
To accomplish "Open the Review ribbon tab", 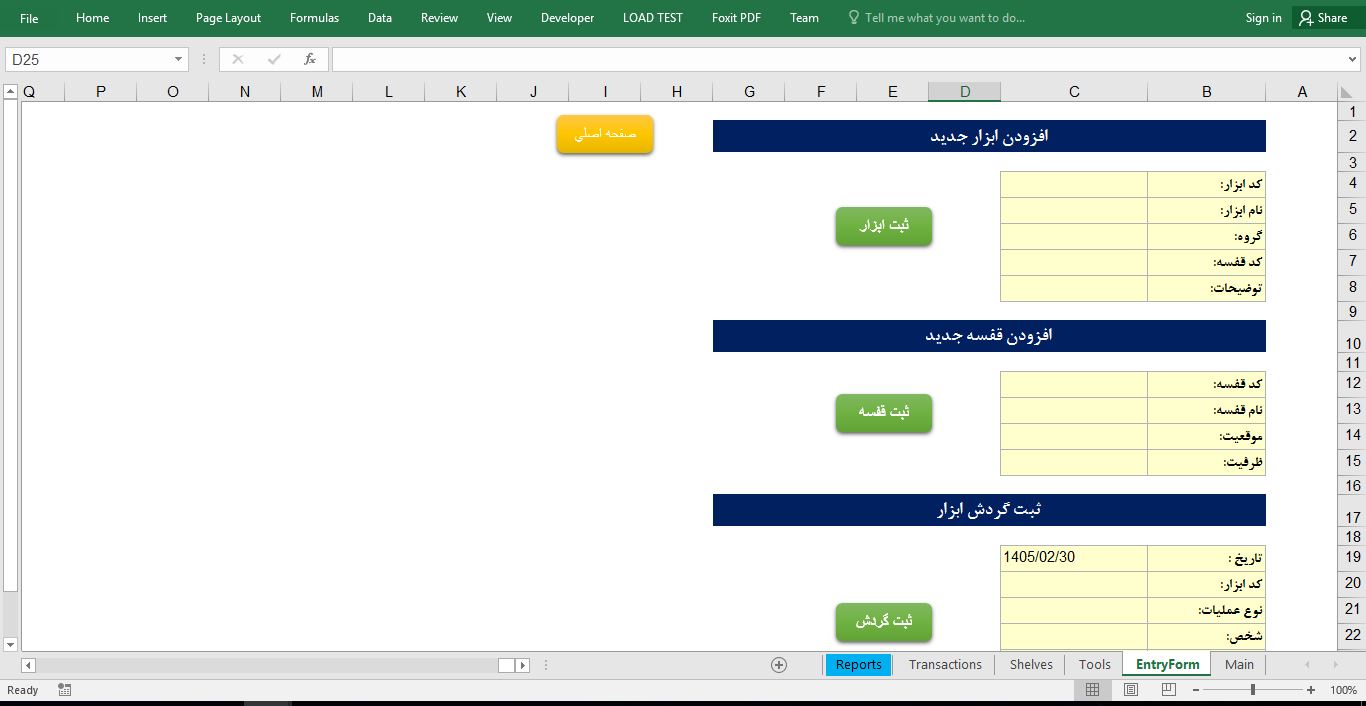I will point(439,18).
